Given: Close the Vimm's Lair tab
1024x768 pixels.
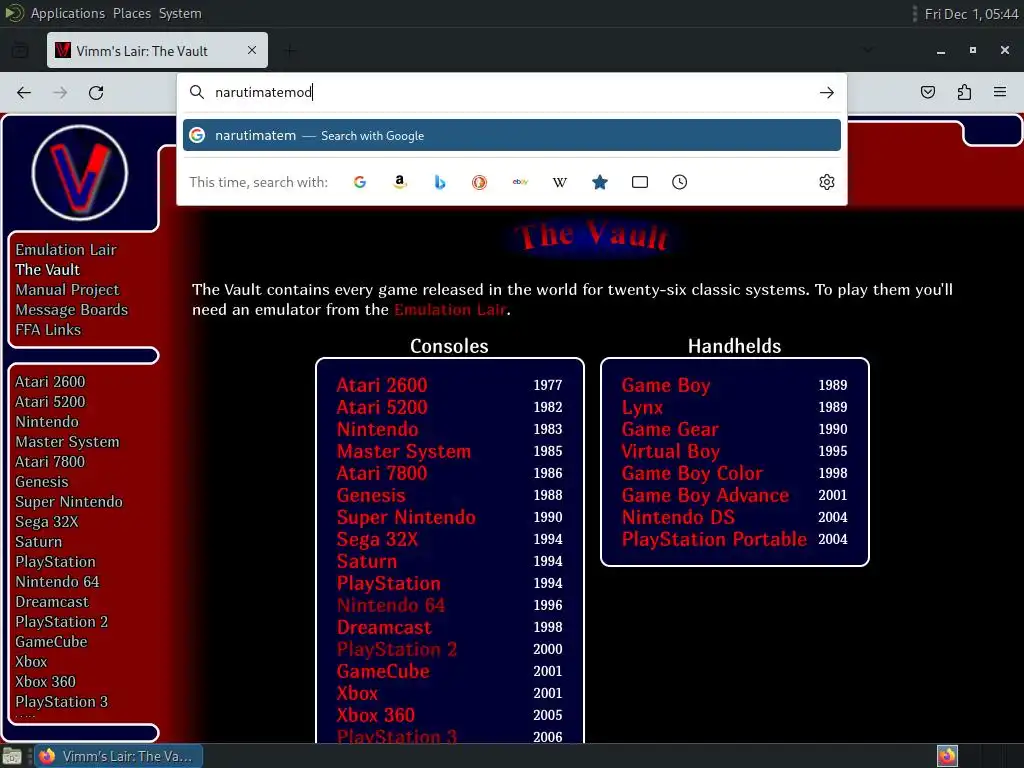Looking at the screenshot, I should [x=252, y=50].
